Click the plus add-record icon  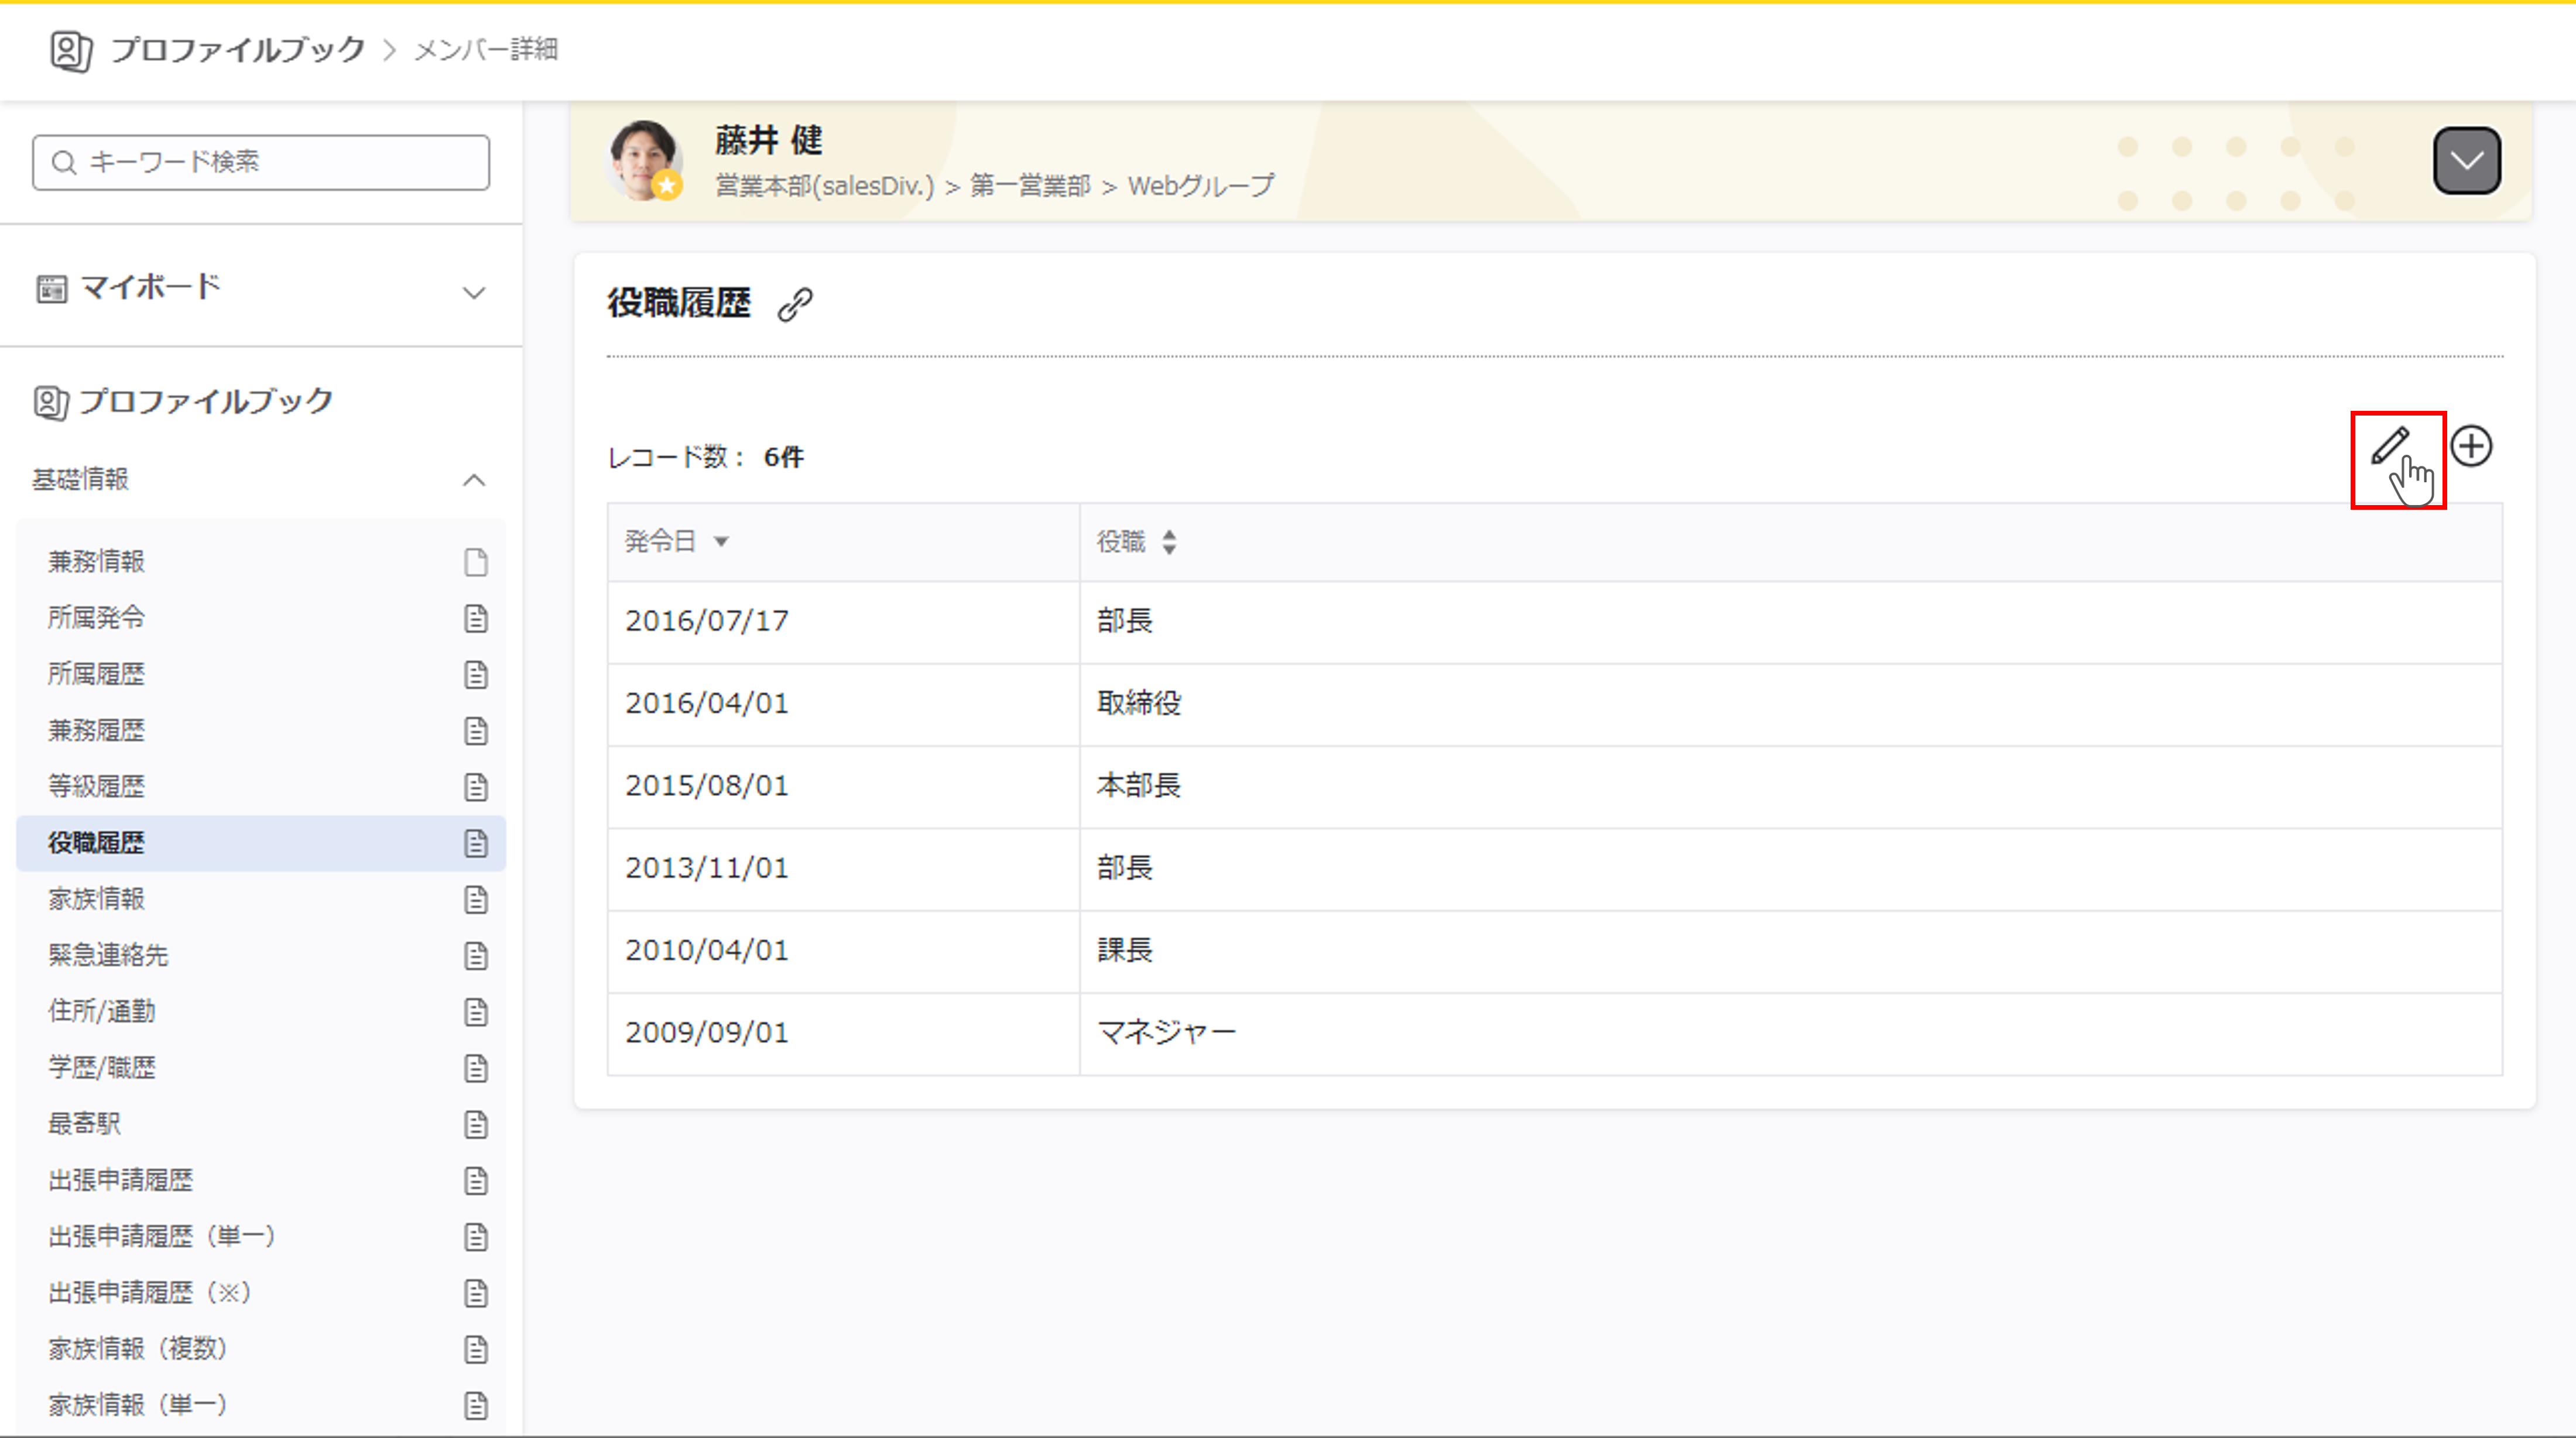tap(2471, 446)
